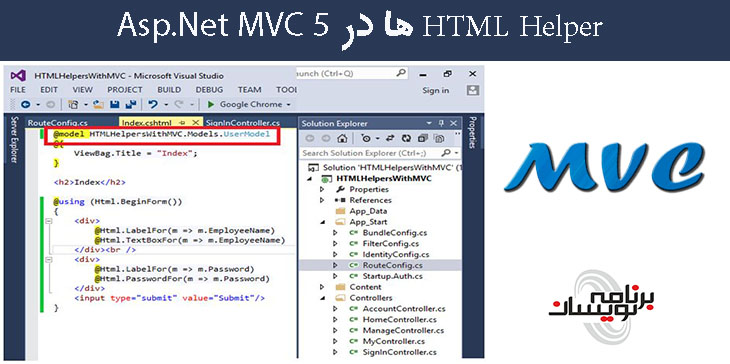The image size is (730, 364).
Task: Start debugging with the green play icon
Action: tap(211, 105)
